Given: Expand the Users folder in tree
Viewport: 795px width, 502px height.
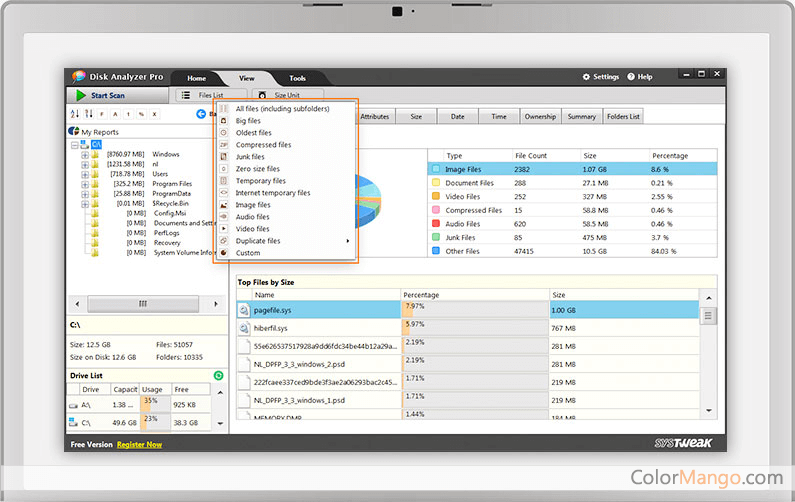Looking at the screenshot, I should [82, 174].
